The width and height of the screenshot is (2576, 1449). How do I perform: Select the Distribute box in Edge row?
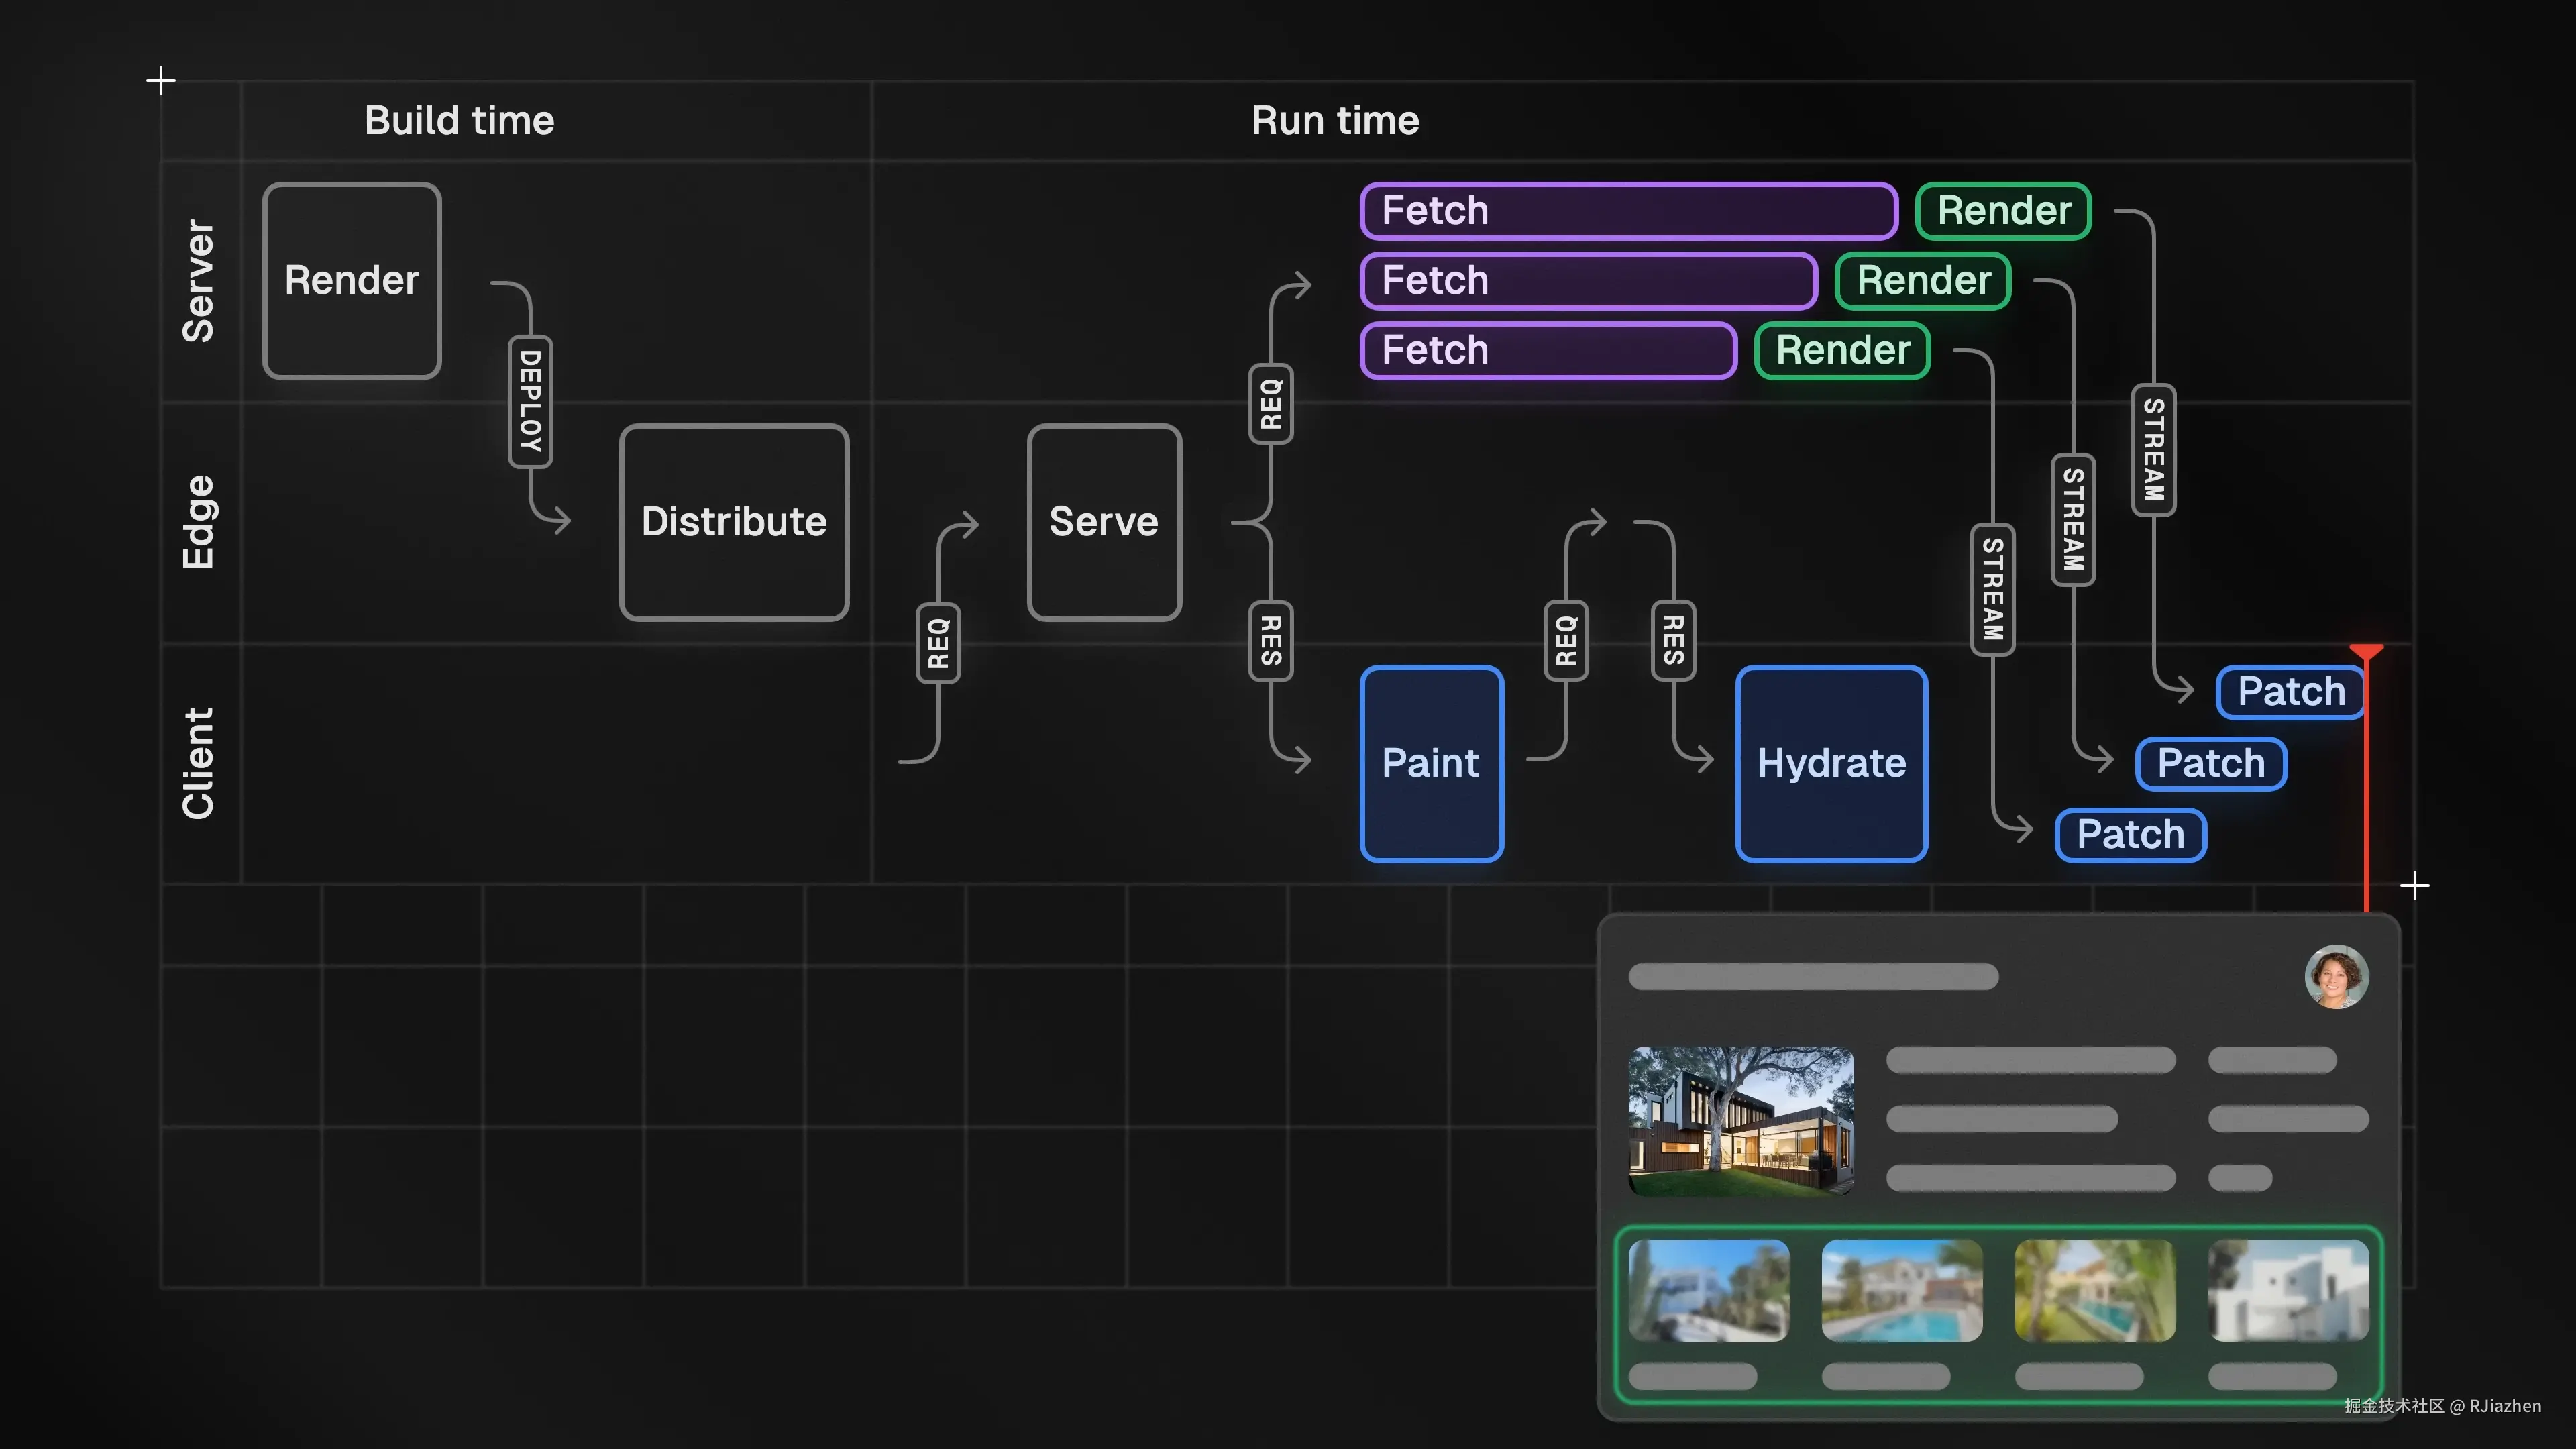pos(734,522)
